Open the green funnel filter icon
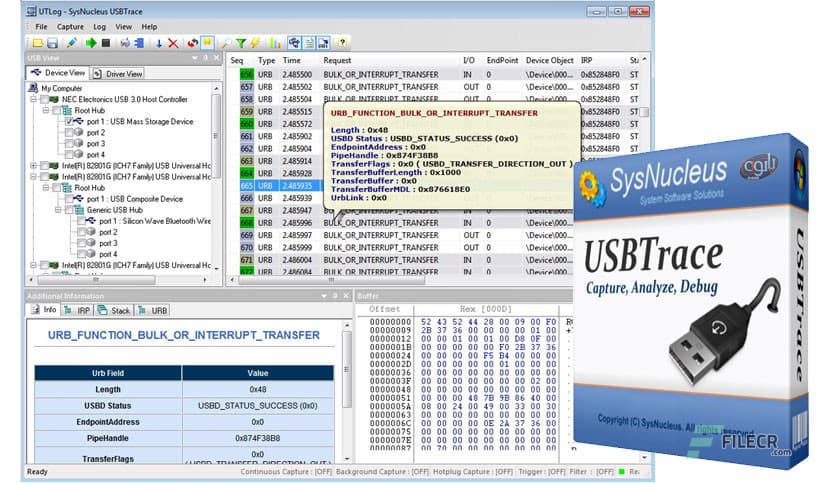Image resolution: width=836 pixels, height=484 pixels. (241, 43)
